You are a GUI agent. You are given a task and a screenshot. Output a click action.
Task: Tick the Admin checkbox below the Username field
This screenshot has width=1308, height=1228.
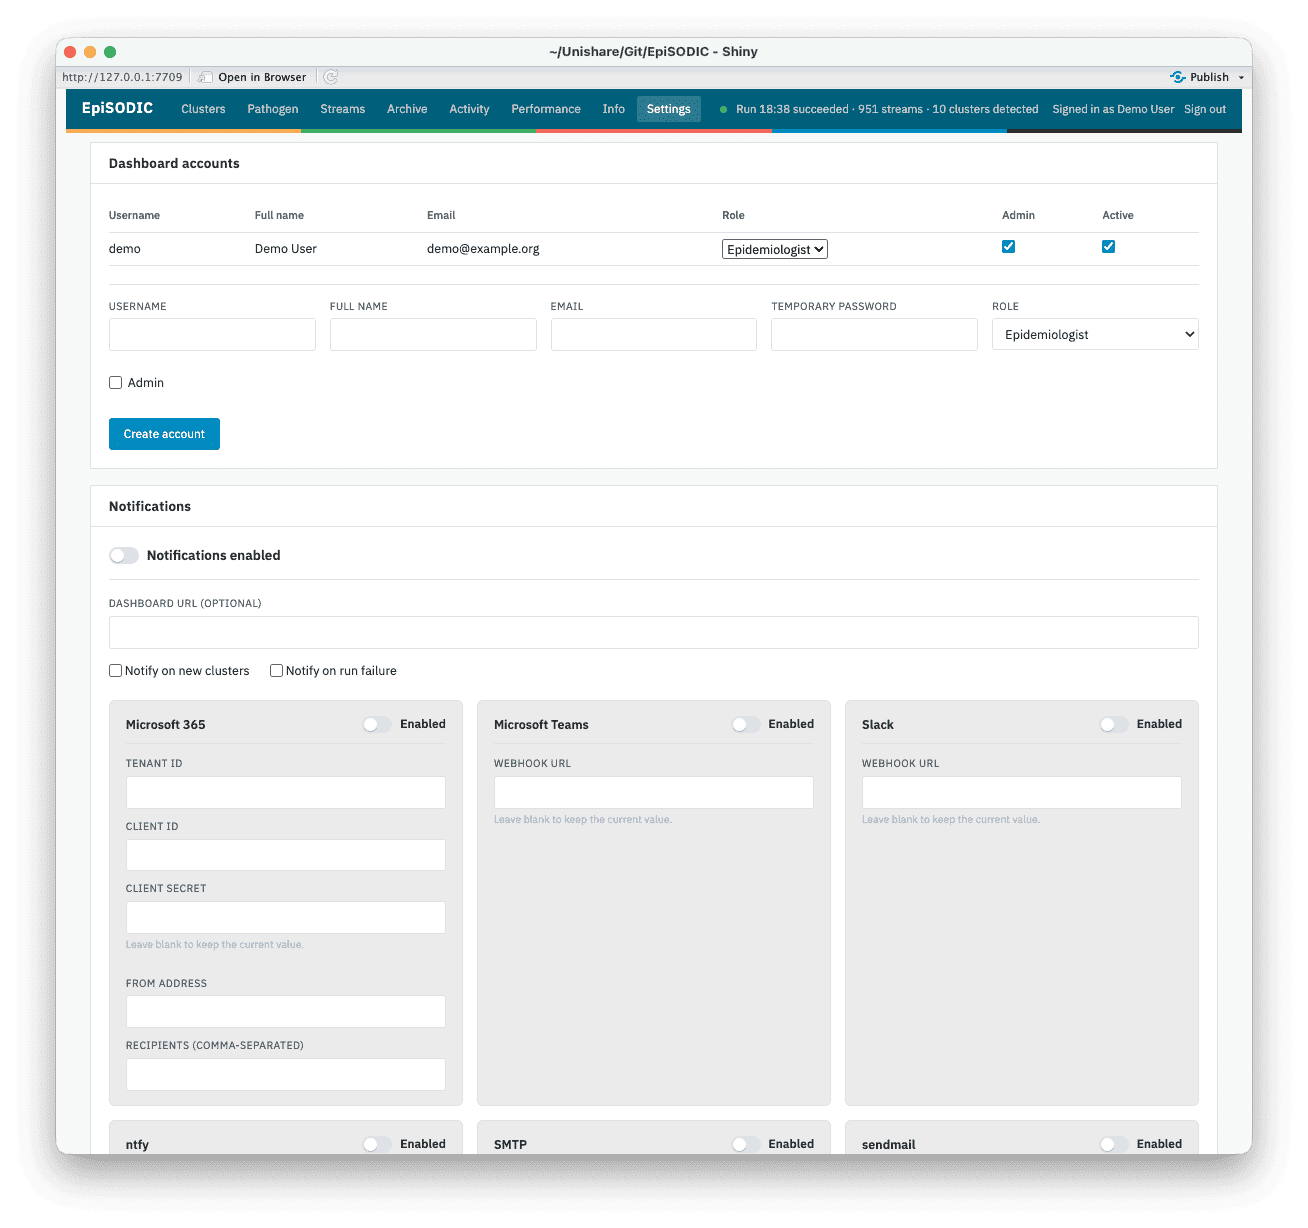click(x=116, y=383)
